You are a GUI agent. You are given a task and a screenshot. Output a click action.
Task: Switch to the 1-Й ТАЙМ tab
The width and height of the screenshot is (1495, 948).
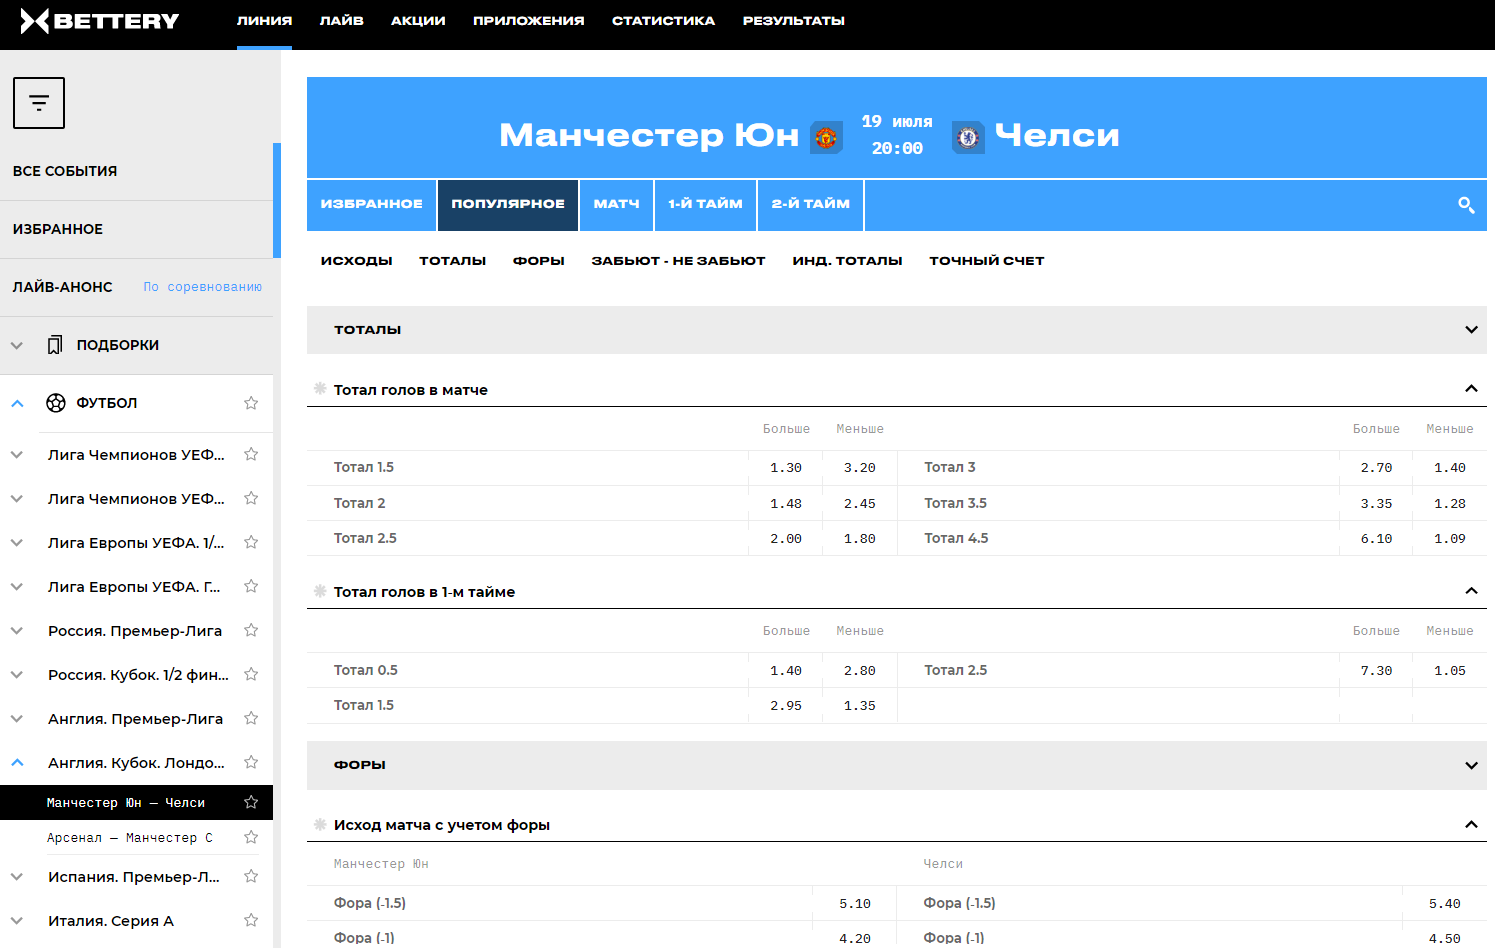[705, 204]
